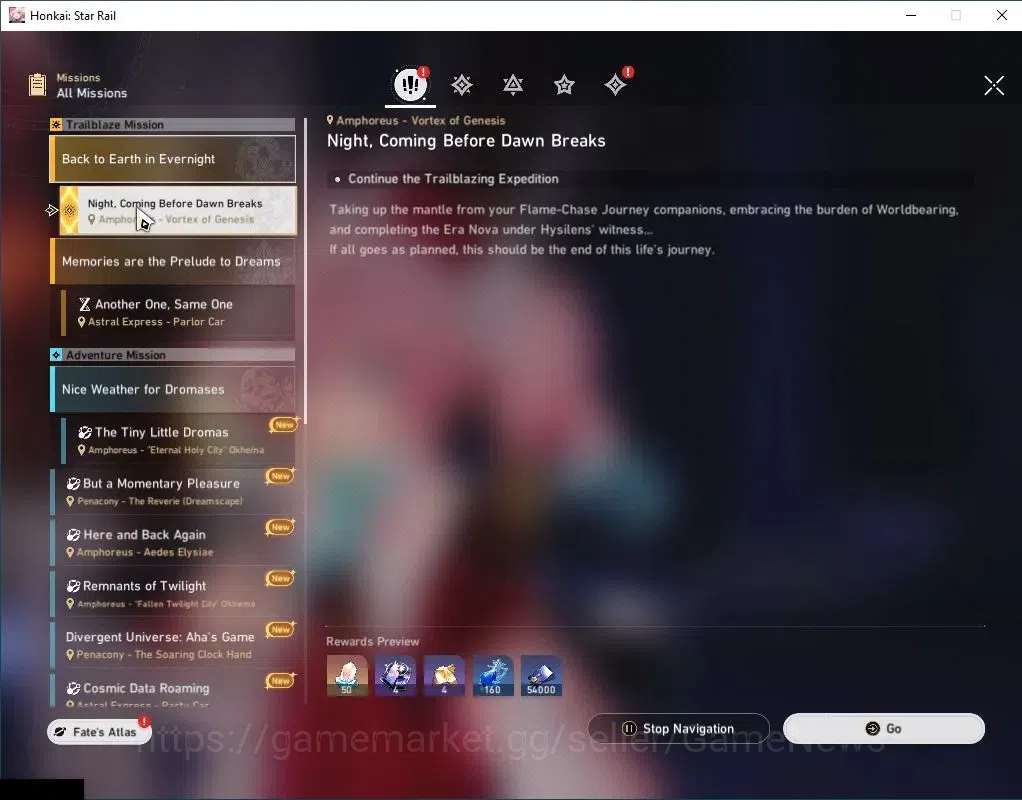Click the golden reward item with quantity 4

[x=444, y=676]
